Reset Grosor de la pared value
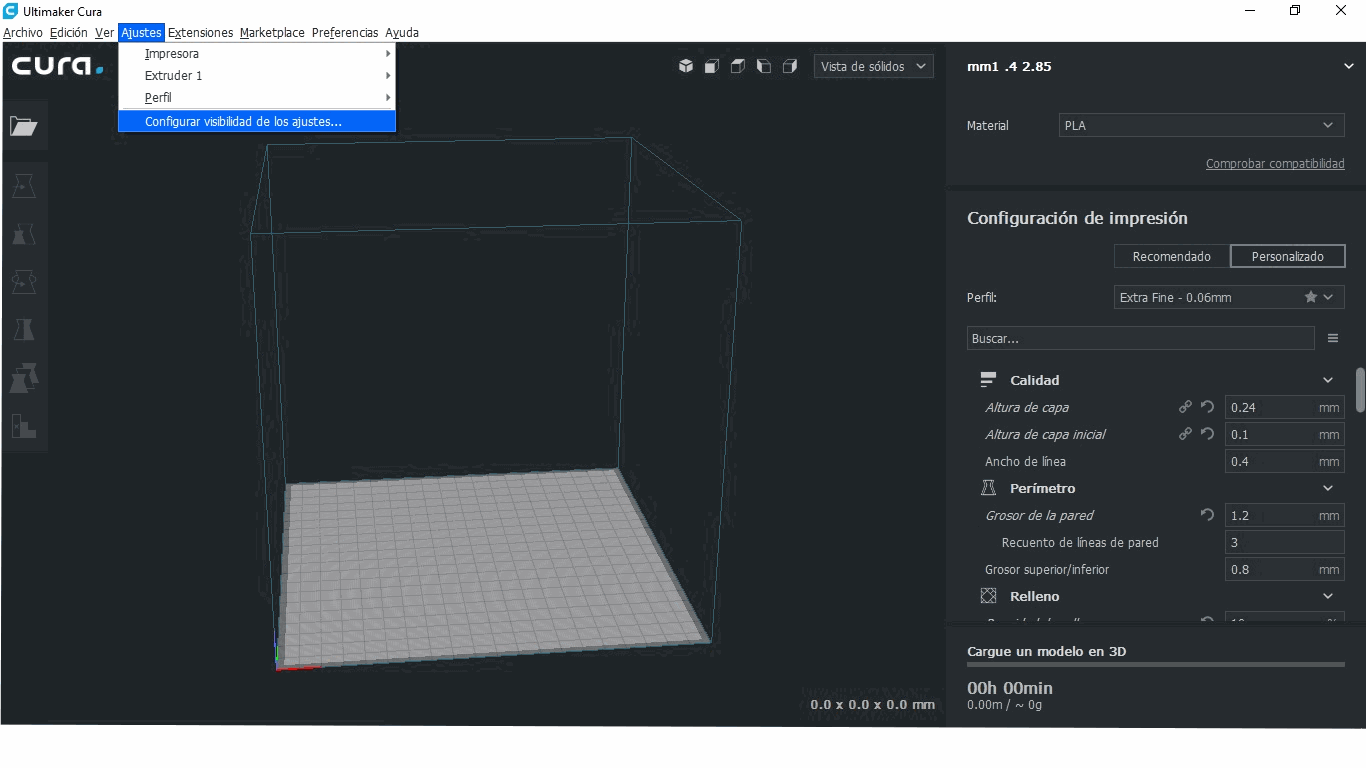The width and height of the screenshot is (1366, 768). (1206, 514)
